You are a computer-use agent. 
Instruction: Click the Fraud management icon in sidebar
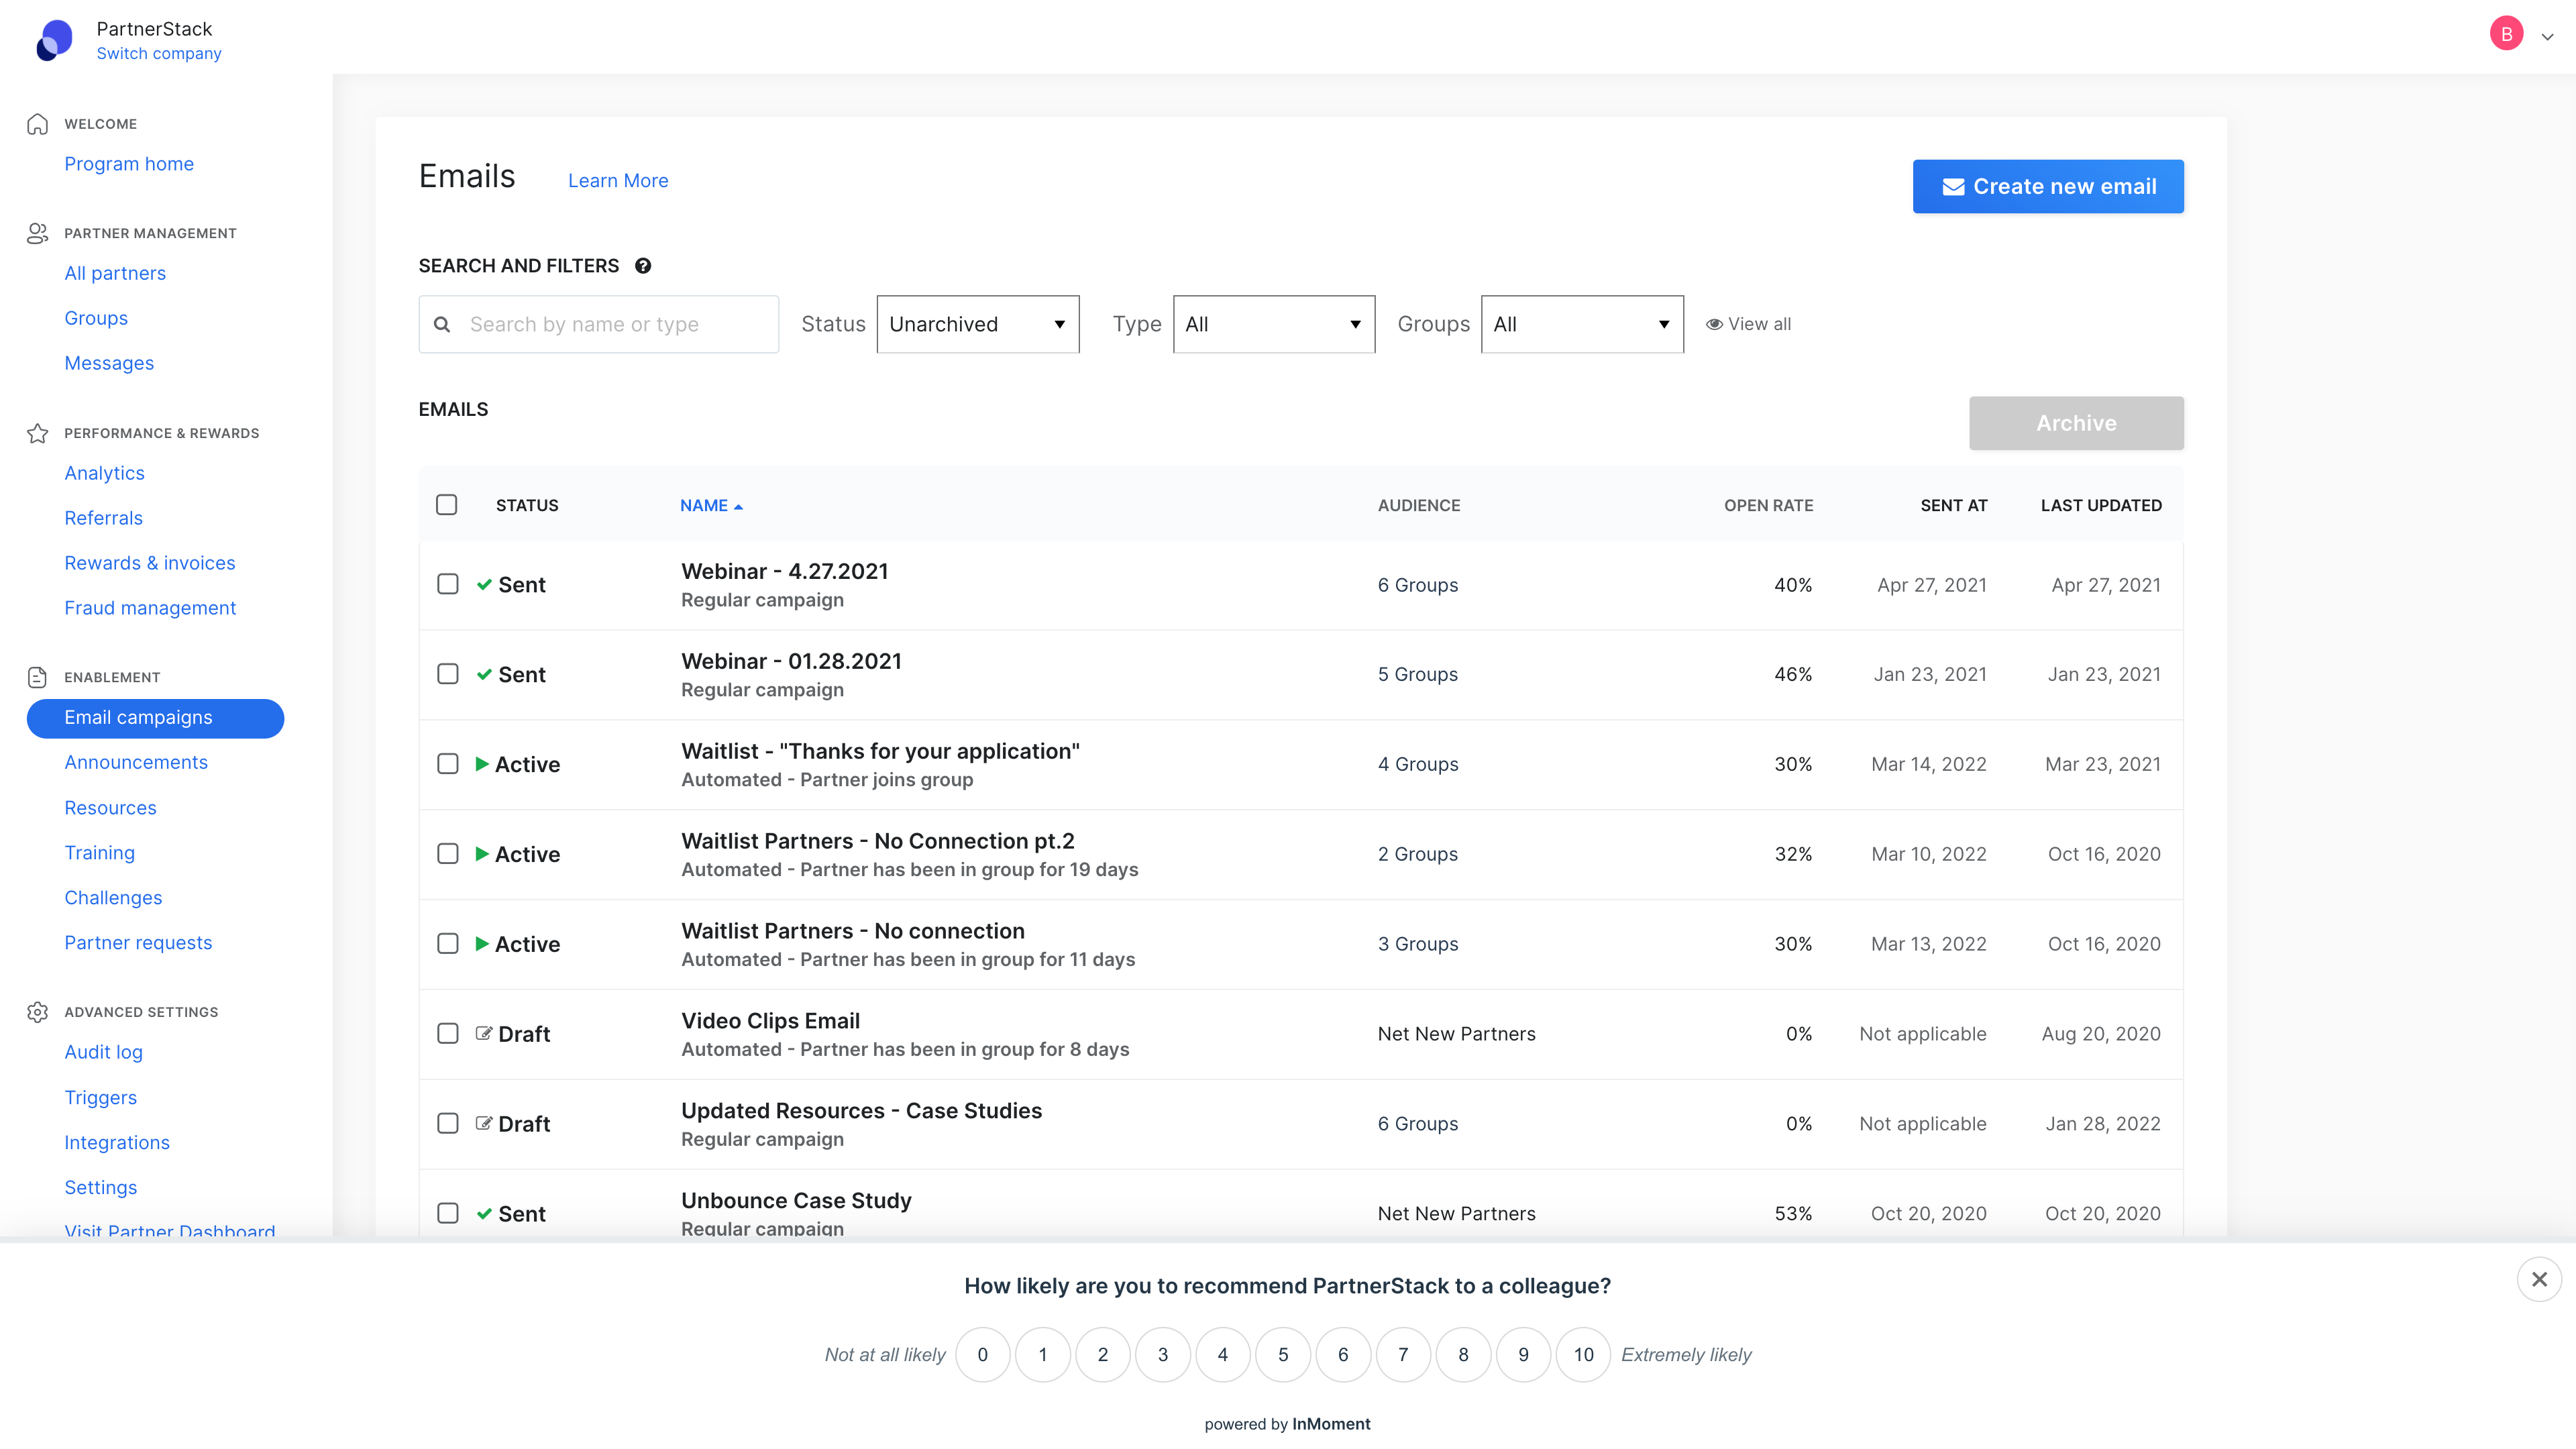(x=150, y=607)
